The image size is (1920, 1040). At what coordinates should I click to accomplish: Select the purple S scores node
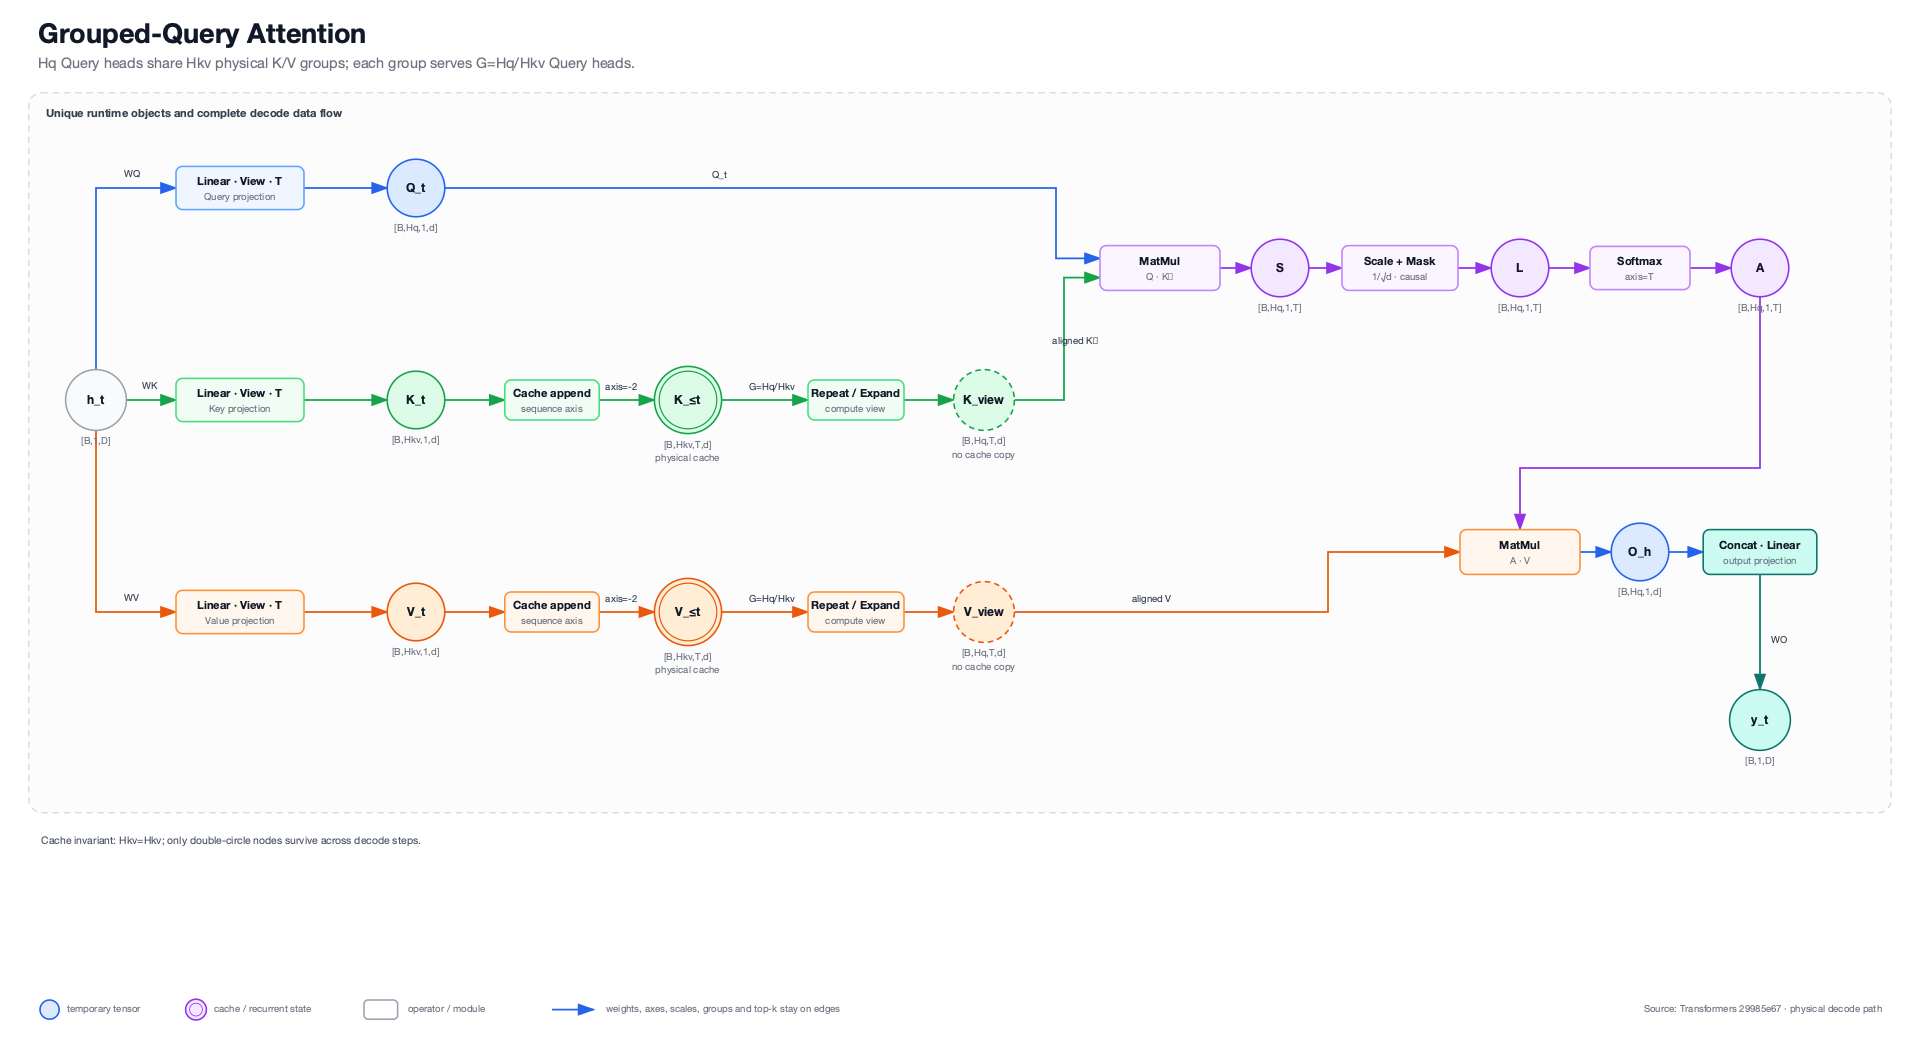[1280, 268]
